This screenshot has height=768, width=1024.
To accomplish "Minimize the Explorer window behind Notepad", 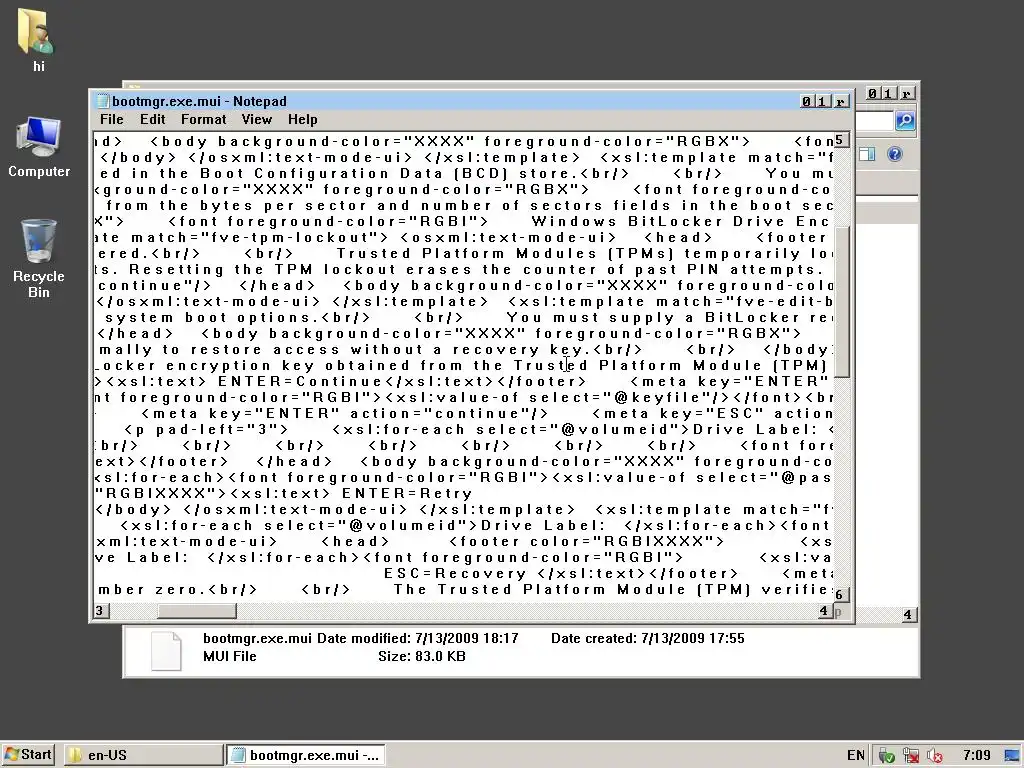I will tap(872, 93).
